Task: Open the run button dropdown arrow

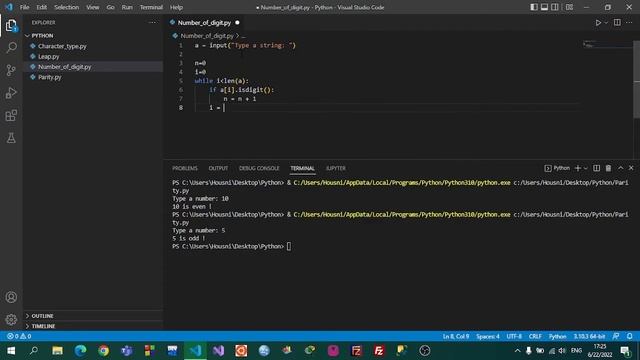Action: tap(606, 23)
